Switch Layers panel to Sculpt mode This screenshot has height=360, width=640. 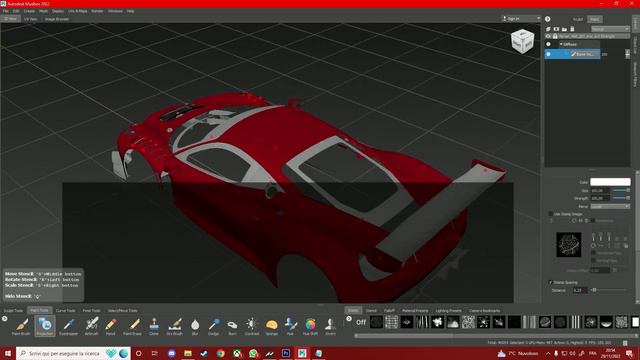pos(578,19)
